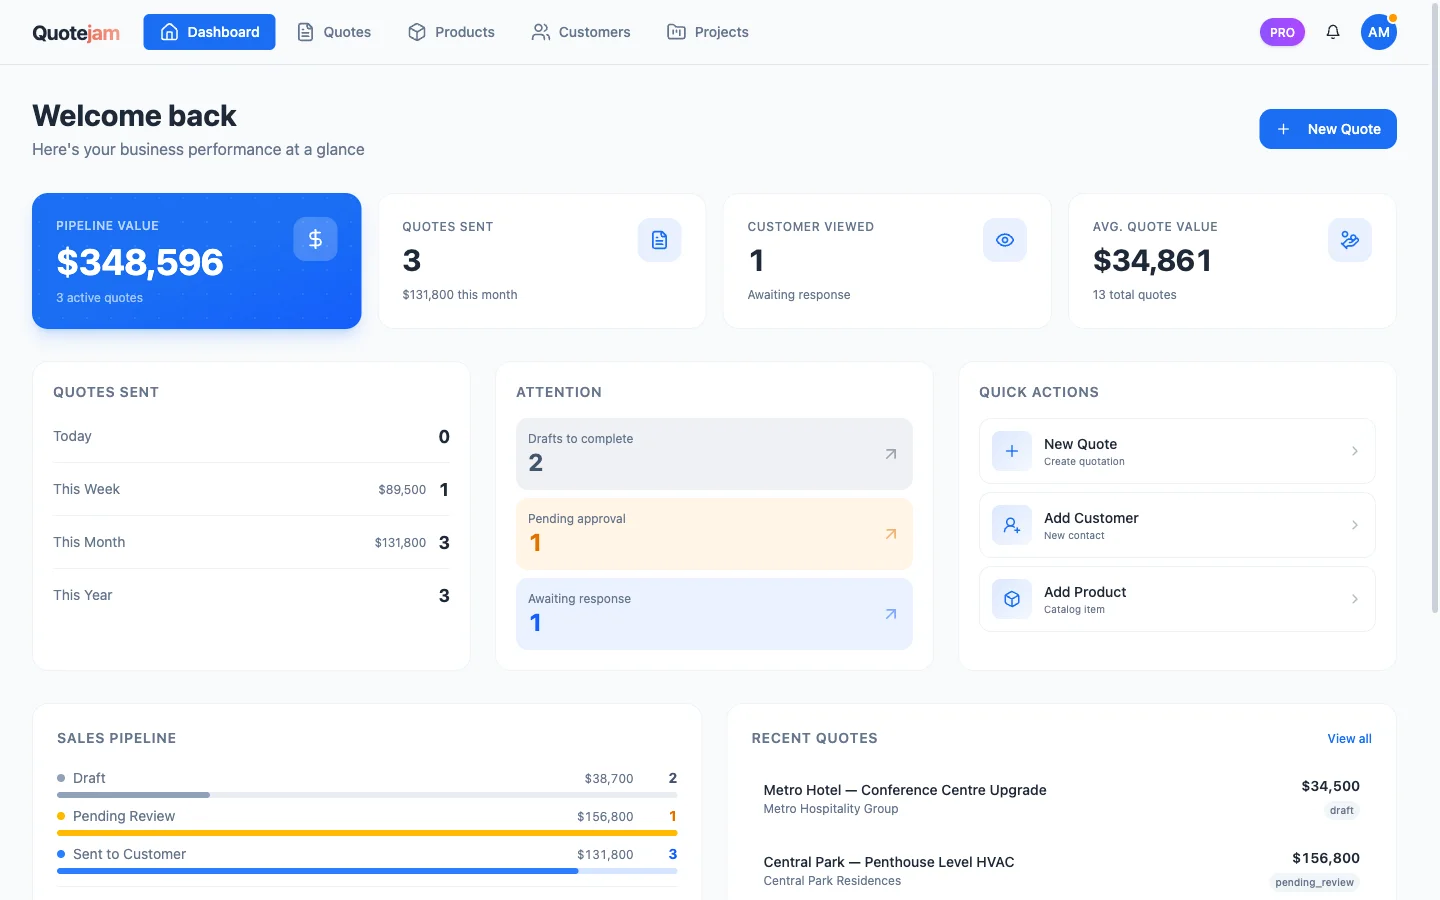Image resolution: width=1440 pixels, height=900 pixels.
Task: Click the eye icon on Customer Viewed card
Action: point(1005,240)
